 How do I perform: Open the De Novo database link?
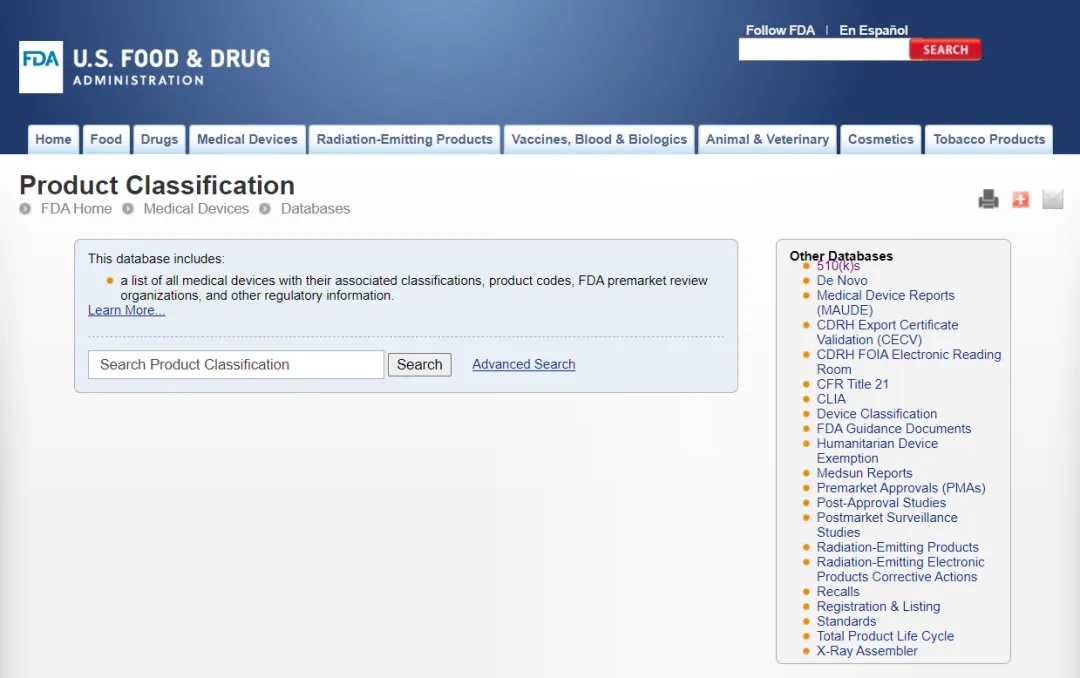pos(842,281)
